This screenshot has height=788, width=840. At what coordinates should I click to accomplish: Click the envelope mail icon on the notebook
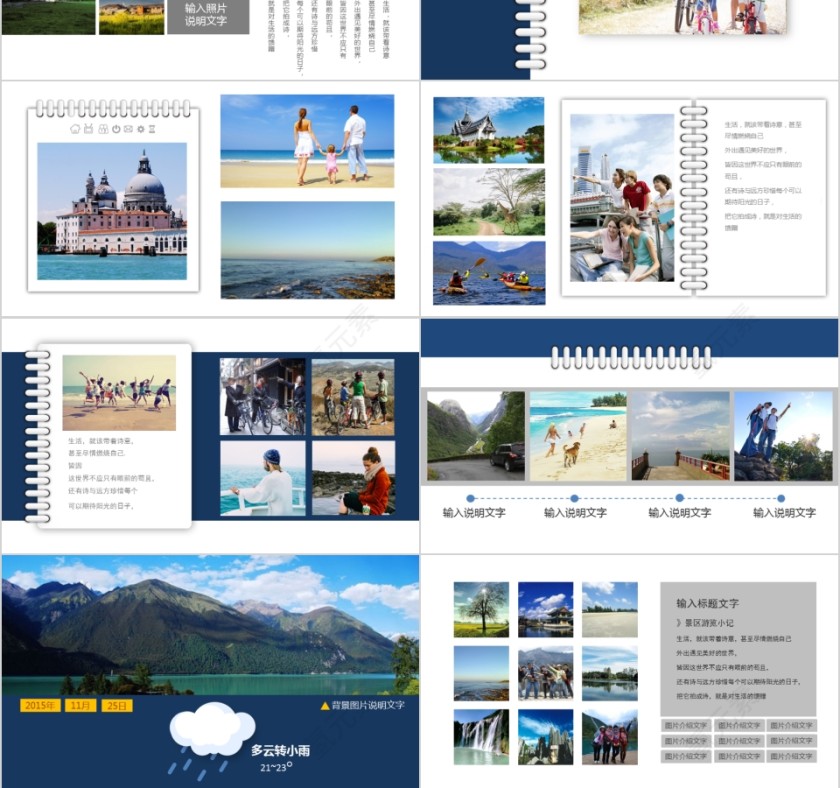pyautogui.click(x=128, y=129)
